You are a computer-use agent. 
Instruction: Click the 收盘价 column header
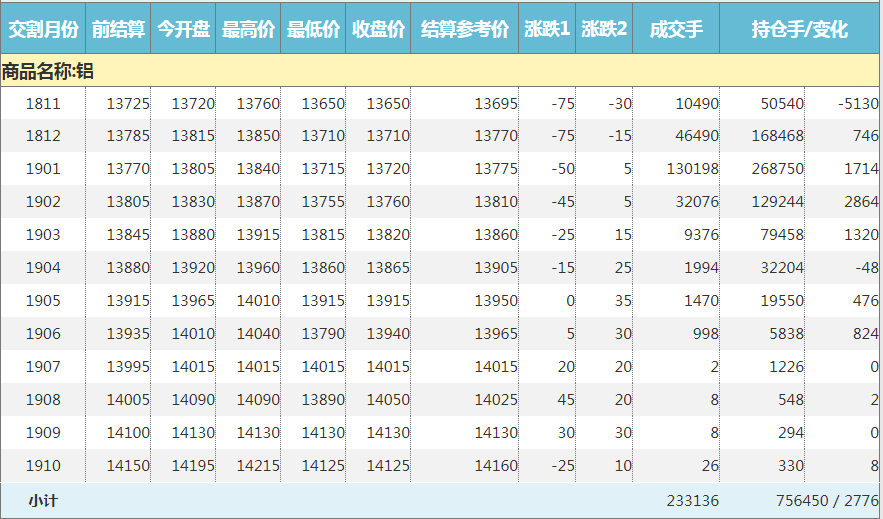pos(378,29)
